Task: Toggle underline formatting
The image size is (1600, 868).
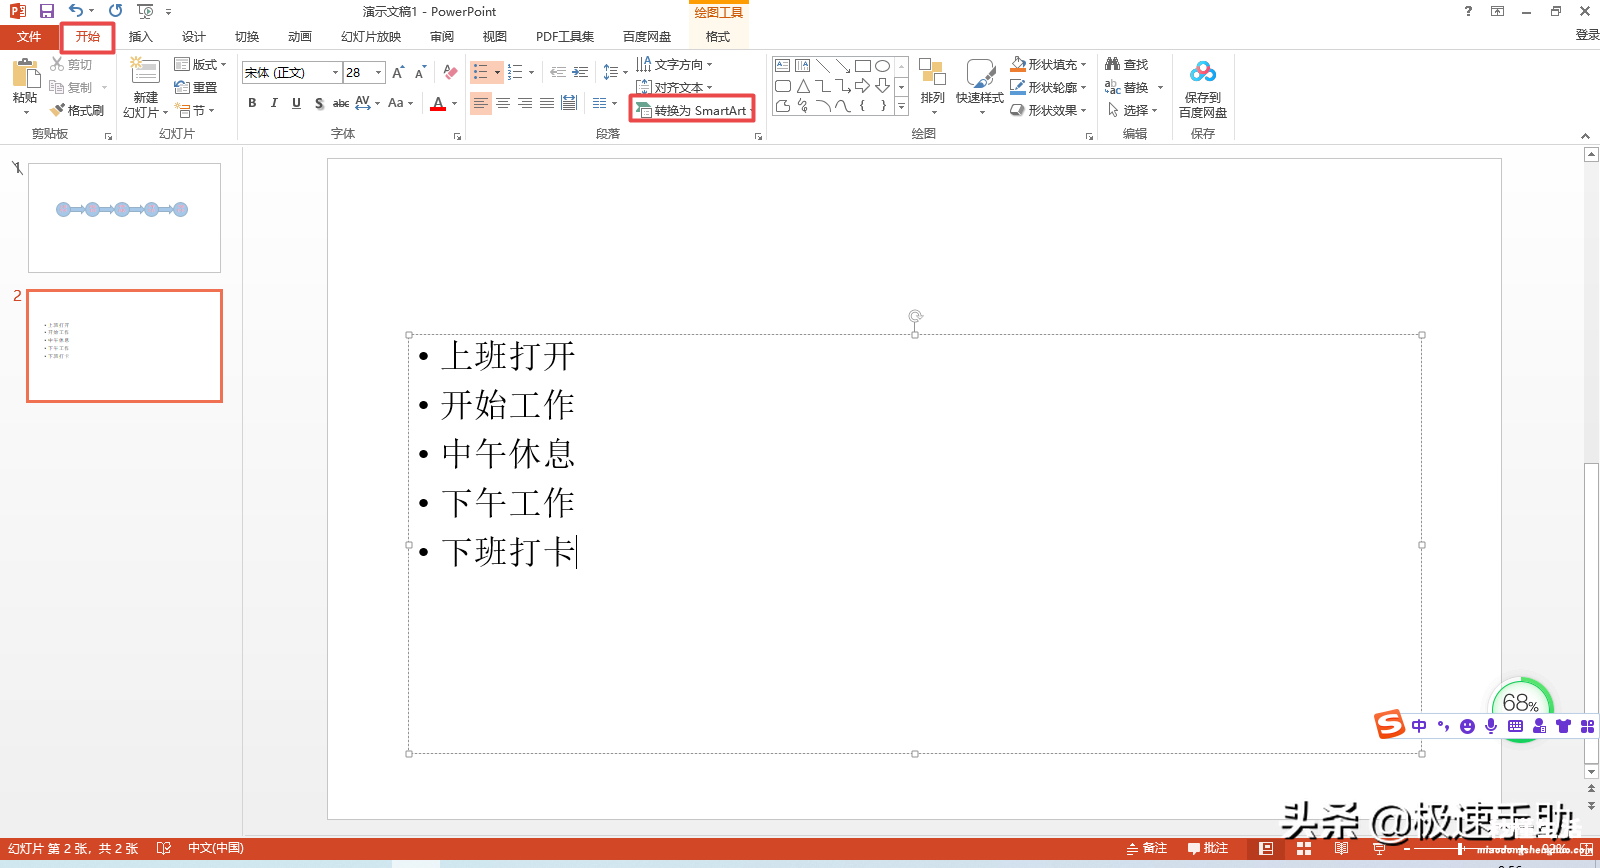Action: click(296, 103)
